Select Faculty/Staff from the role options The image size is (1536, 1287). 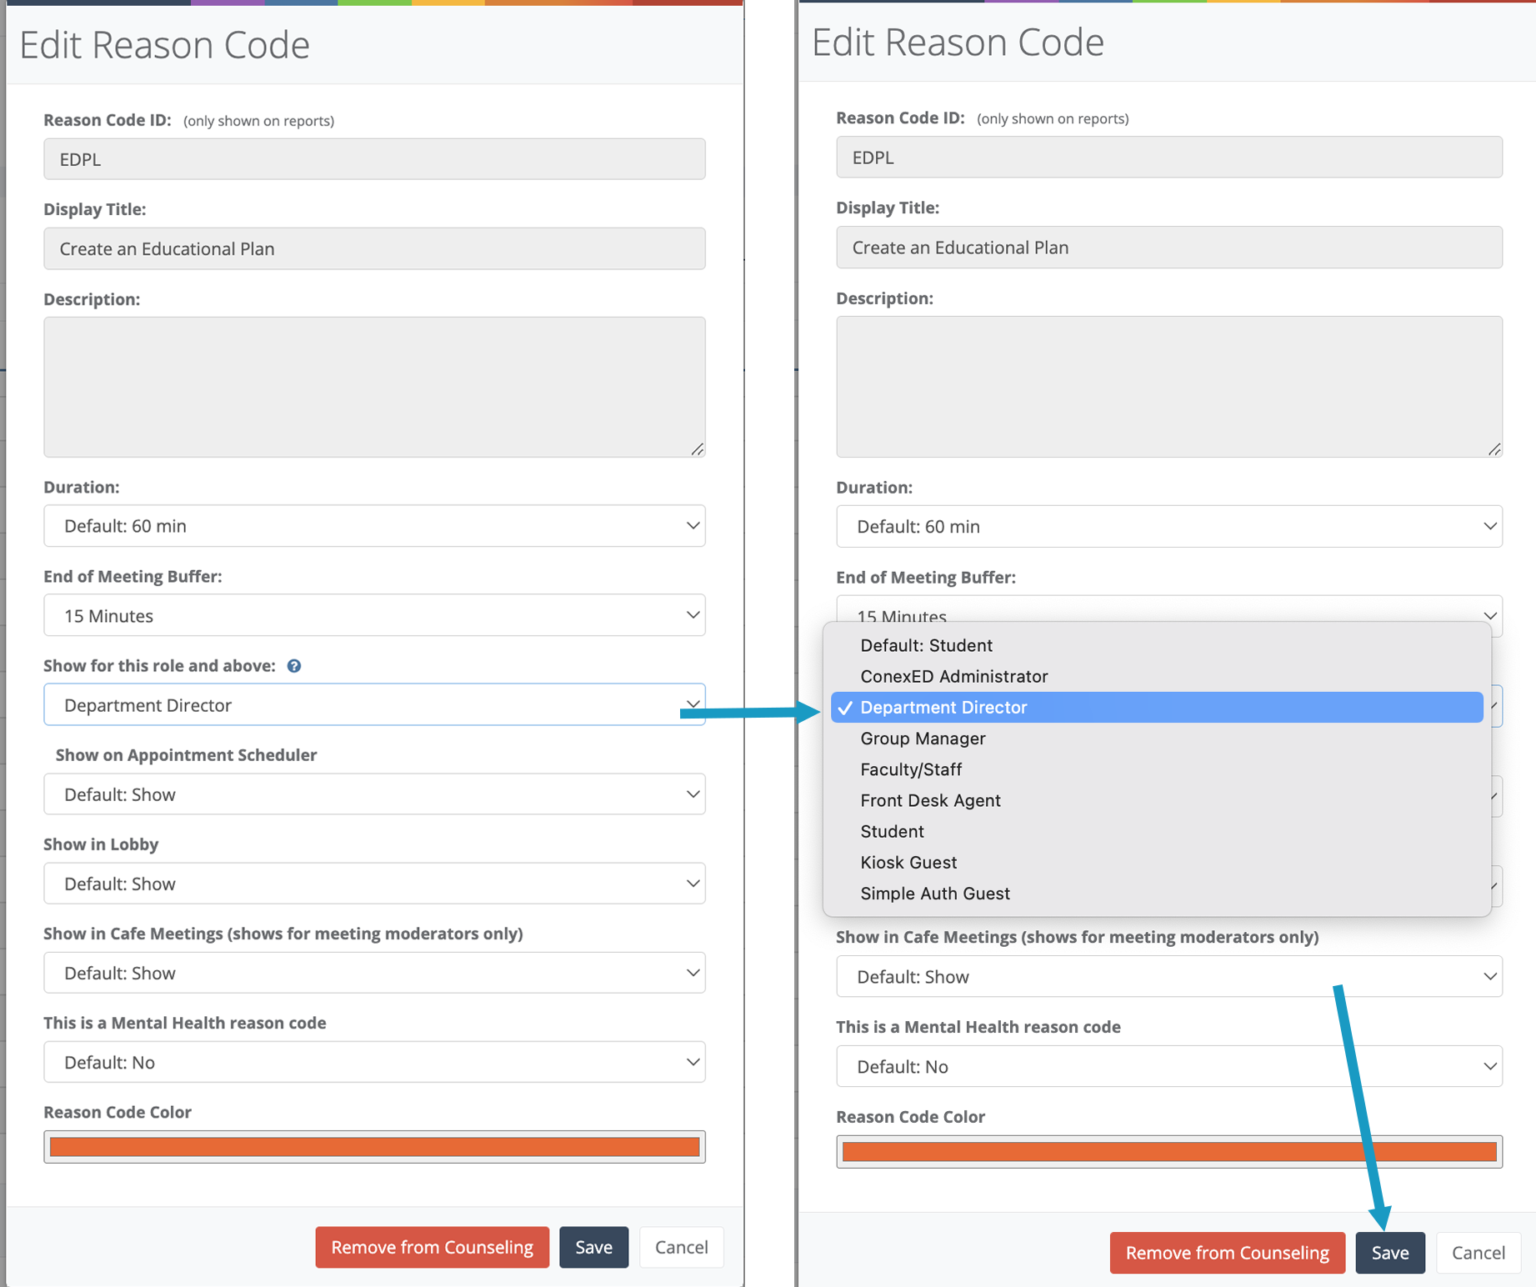point(910,769)
